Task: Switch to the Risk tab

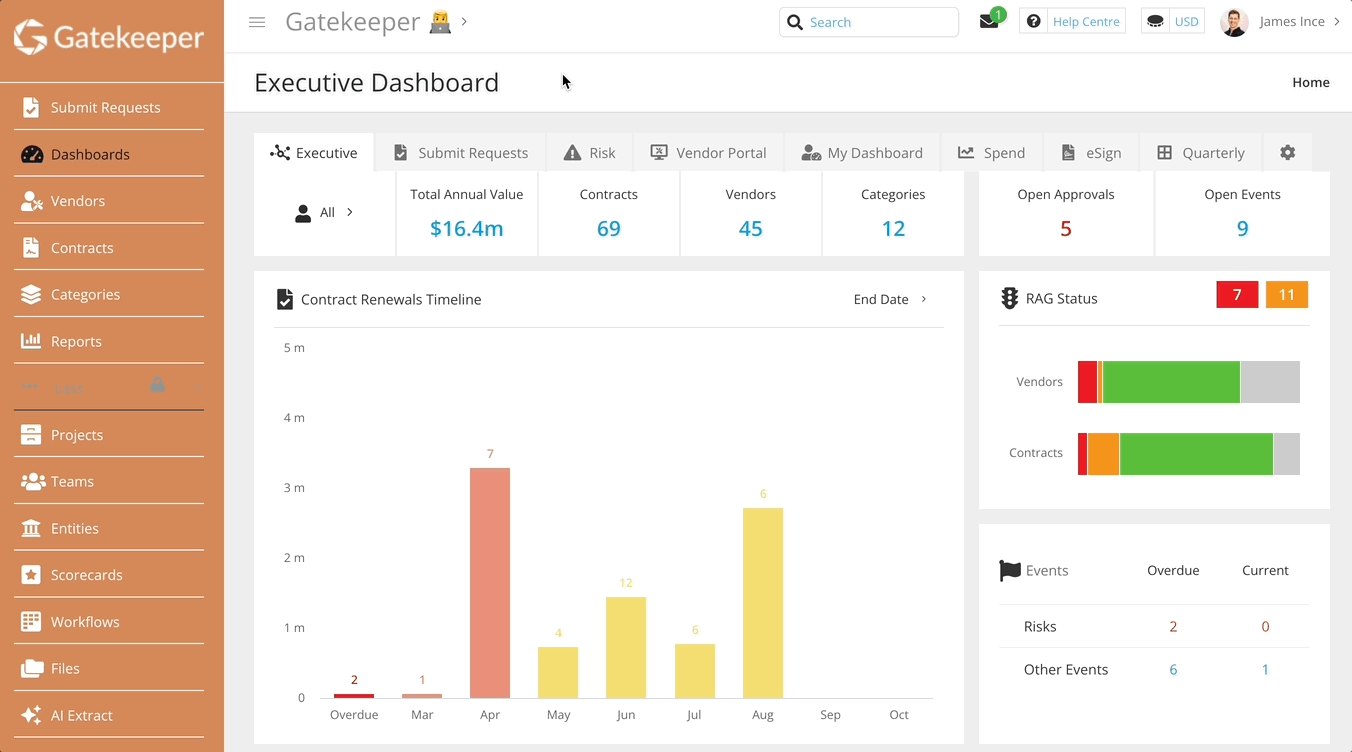Action: (590, 152)
